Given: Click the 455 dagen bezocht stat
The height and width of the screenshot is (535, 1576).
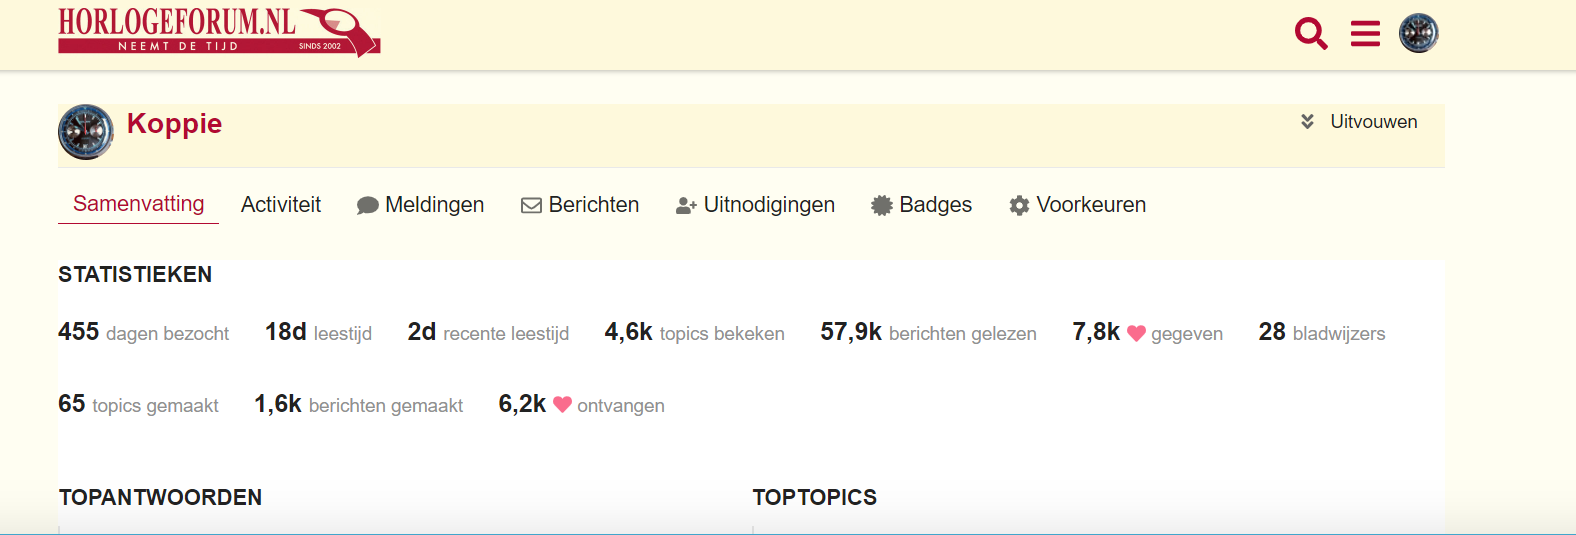Looking at the screenshot, I should 143,332.
